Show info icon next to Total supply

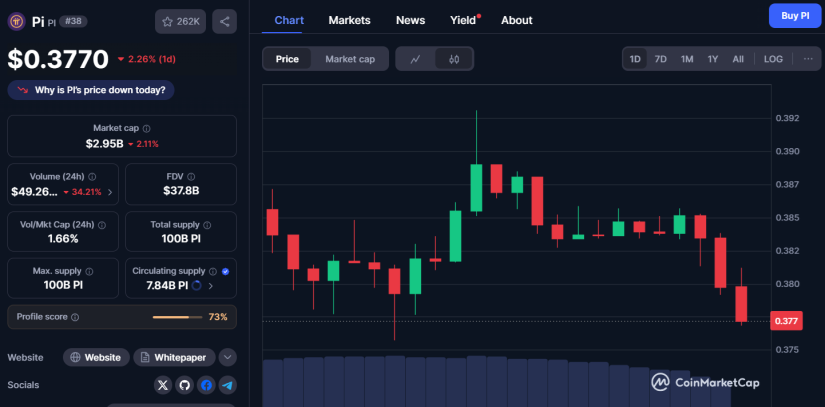coord(207,225)
